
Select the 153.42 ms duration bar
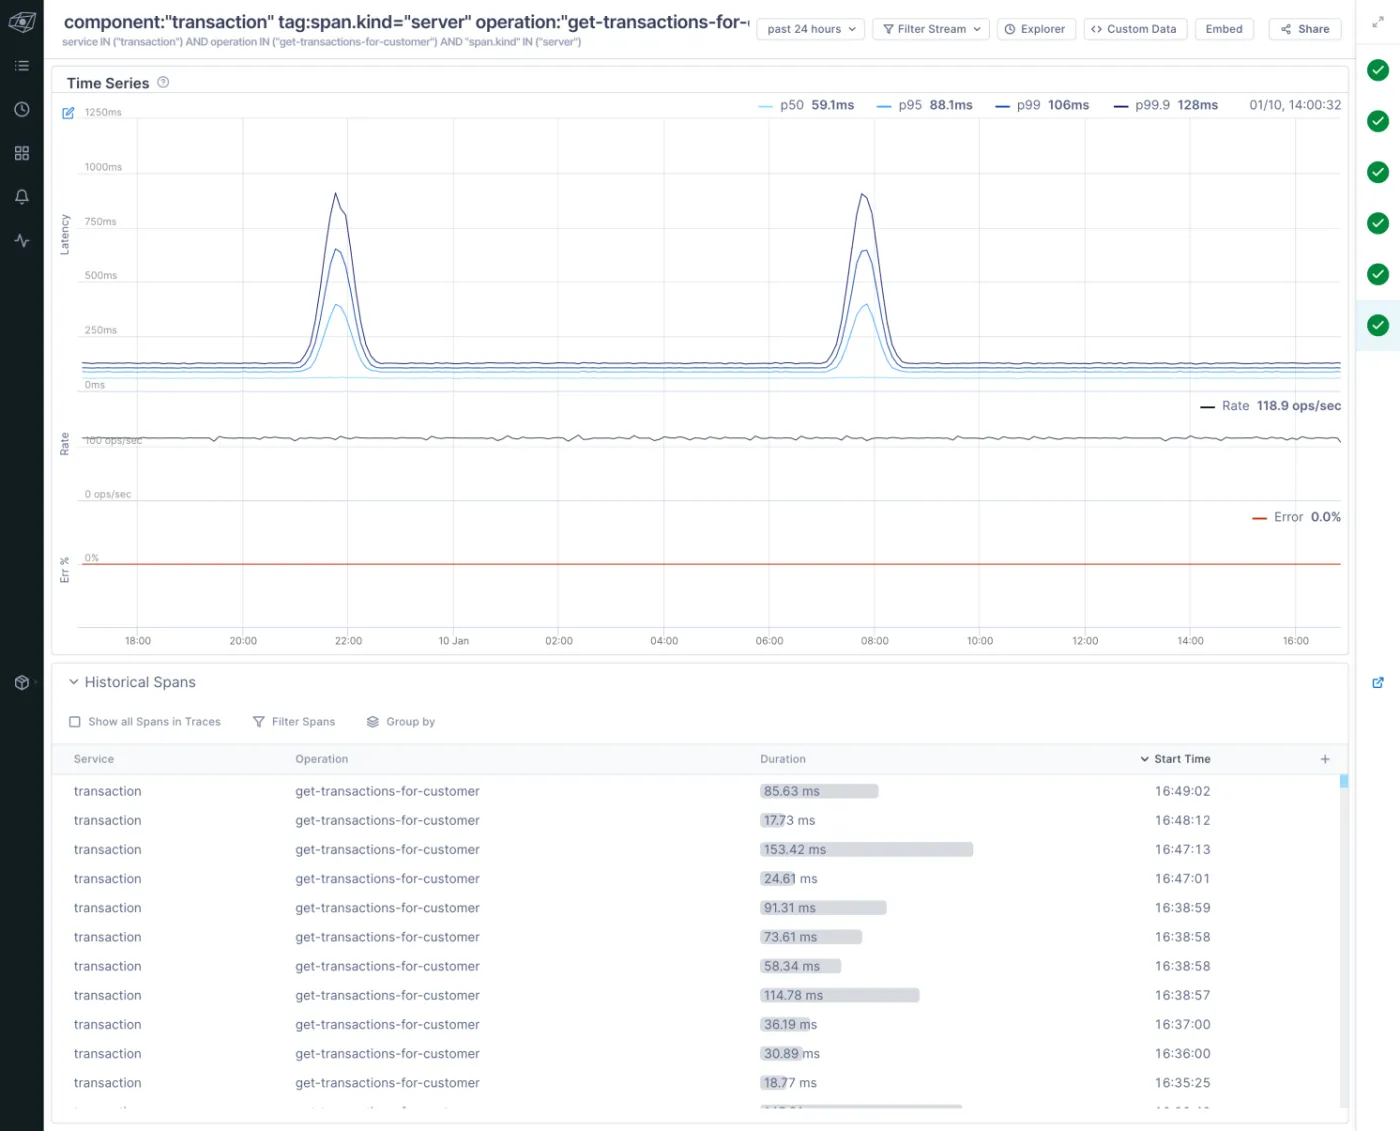(866, 849)
